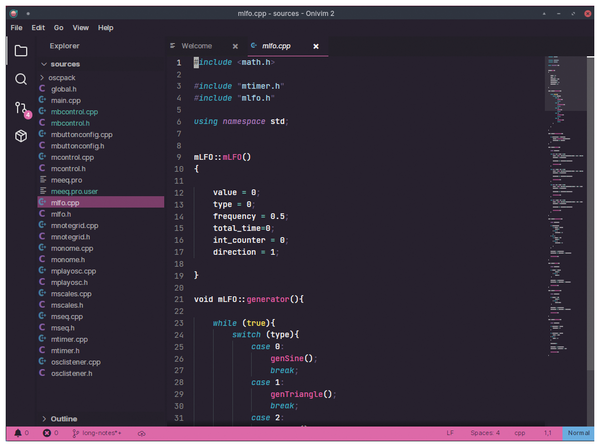
Task: Click line number 21 in the gutter
Action: [x=179, y=299]
